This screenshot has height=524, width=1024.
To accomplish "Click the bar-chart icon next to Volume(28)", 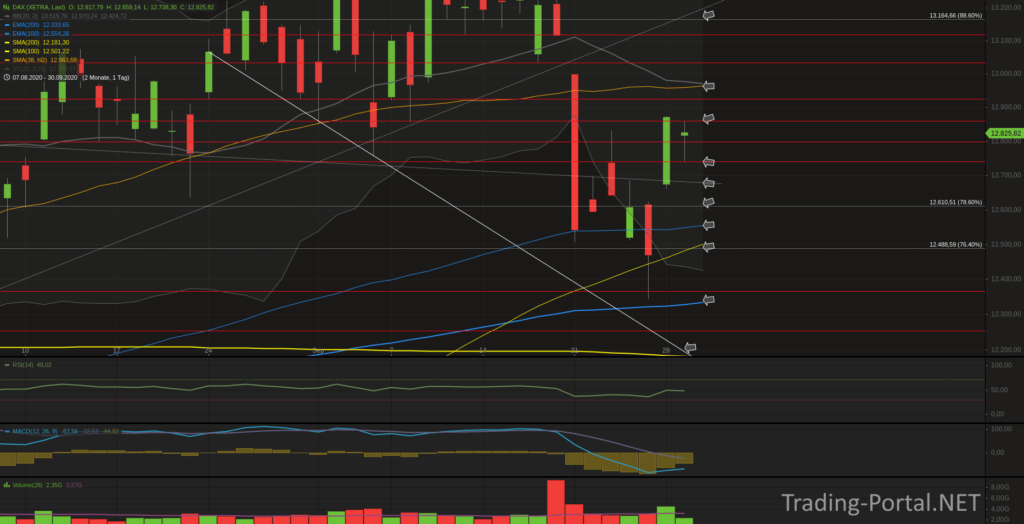I will [x=7, y=485].
